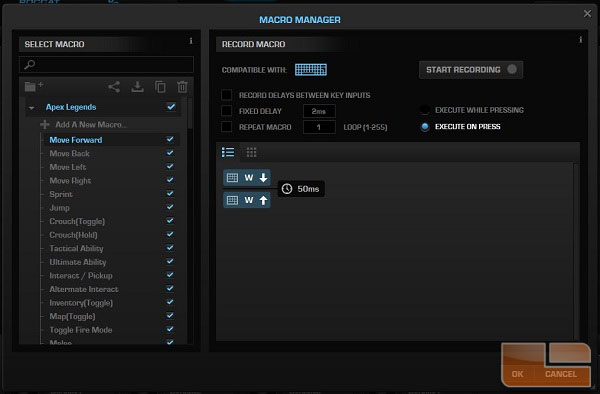Click the macro list scrollbar
The height and width of the screenshot is (394, 600).
pos(189,113)
